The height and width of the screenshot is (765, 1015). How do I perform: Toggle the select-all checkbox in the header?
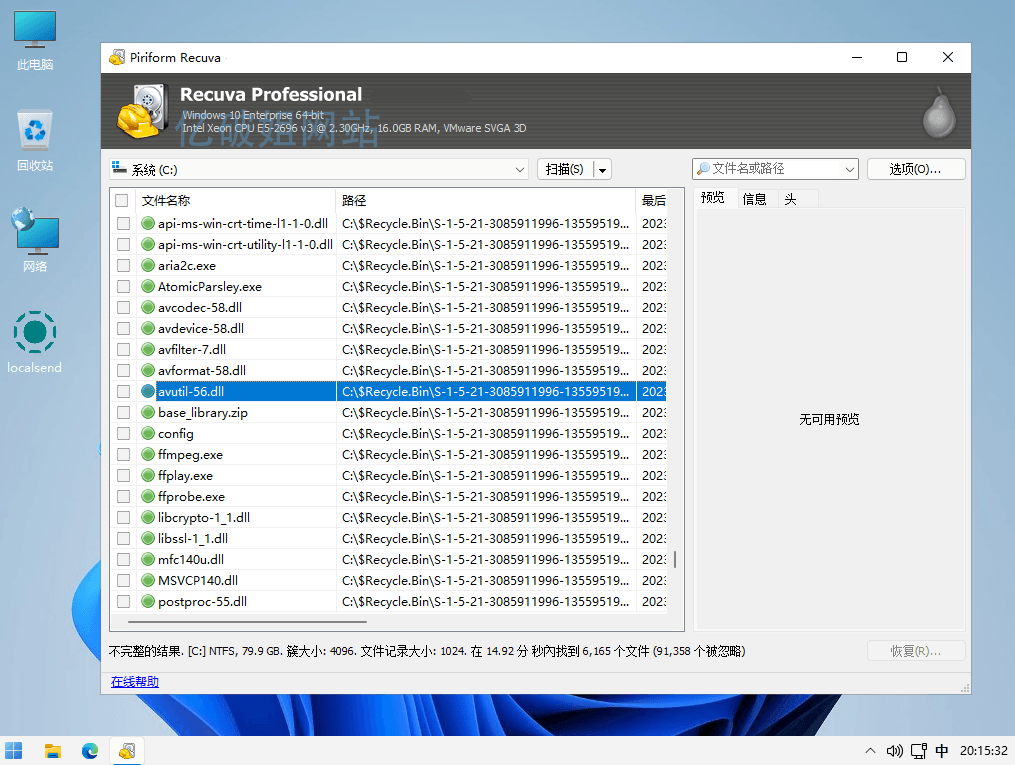[x=122, y=200]
